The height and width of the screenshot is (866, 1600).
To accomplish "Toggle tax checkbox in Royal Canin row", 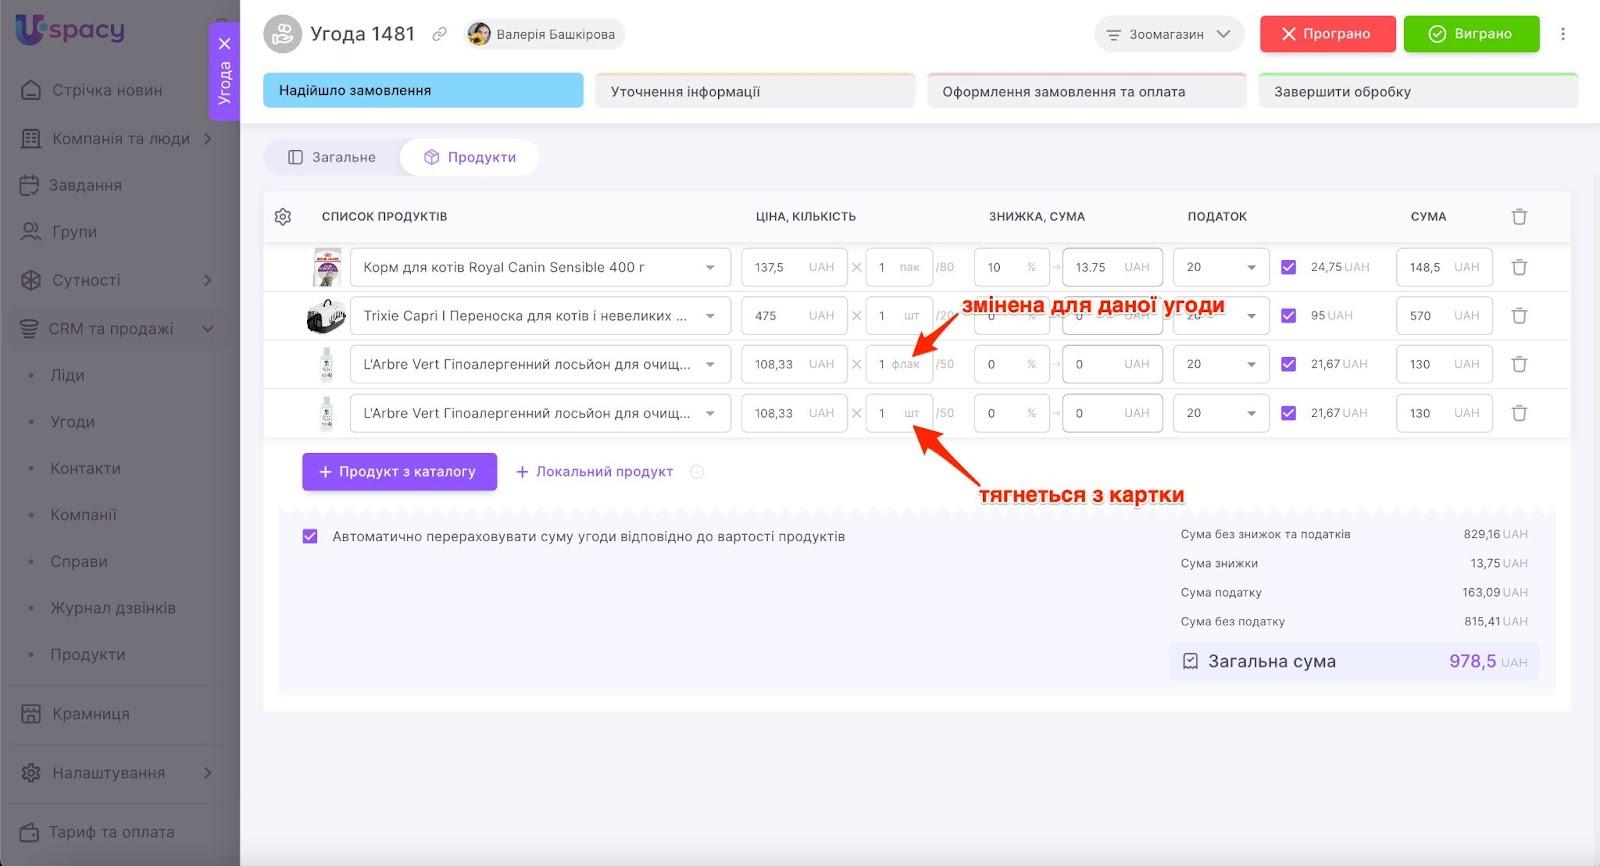I will pyautogui.click(x=1288, y=267).
